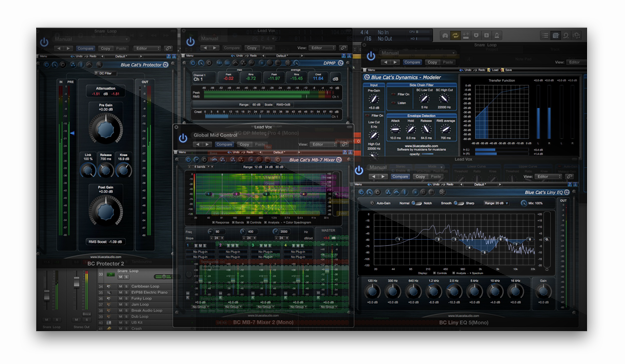Image resolution: width=625 pixels, height=364 pixels.
Task: Click the link icon in the Liny EQ header
Action: [x=569, y=177]
